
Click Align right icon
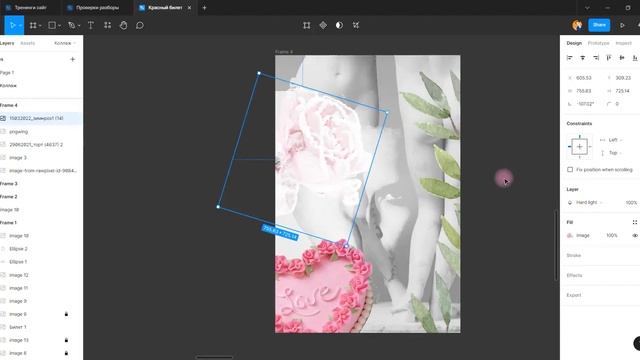(x=596, y=58)
